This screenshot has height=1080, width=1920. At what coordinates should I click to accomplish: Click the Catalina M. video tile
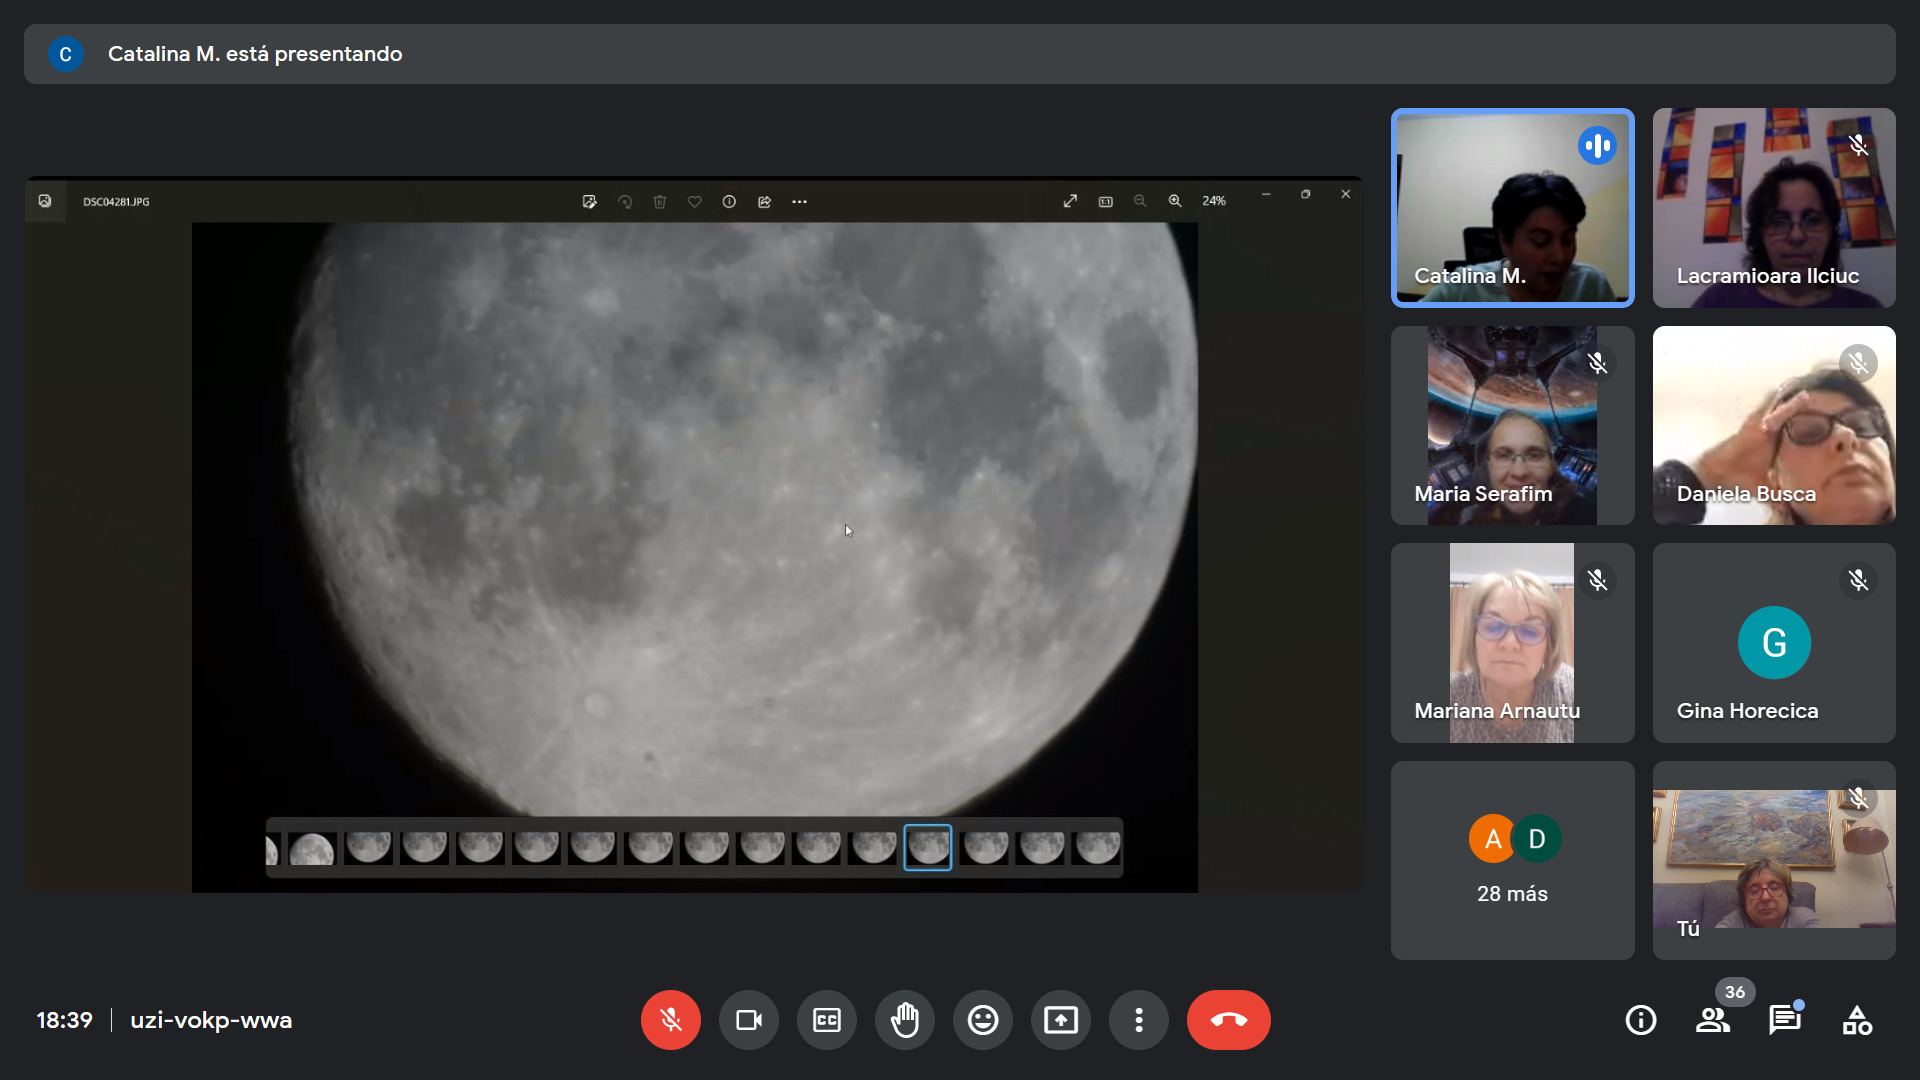(x=1512, y=207)
